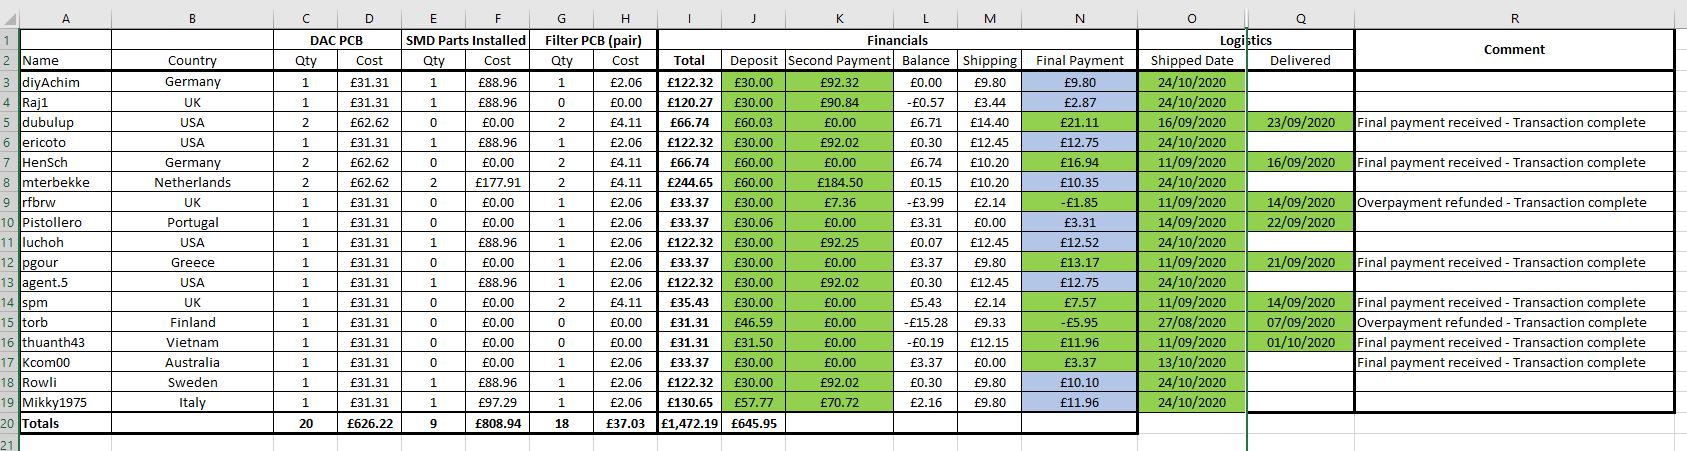Select the SMD Parts Installed header
Viewport: 1687px width, 451px height.
point(465,40)
